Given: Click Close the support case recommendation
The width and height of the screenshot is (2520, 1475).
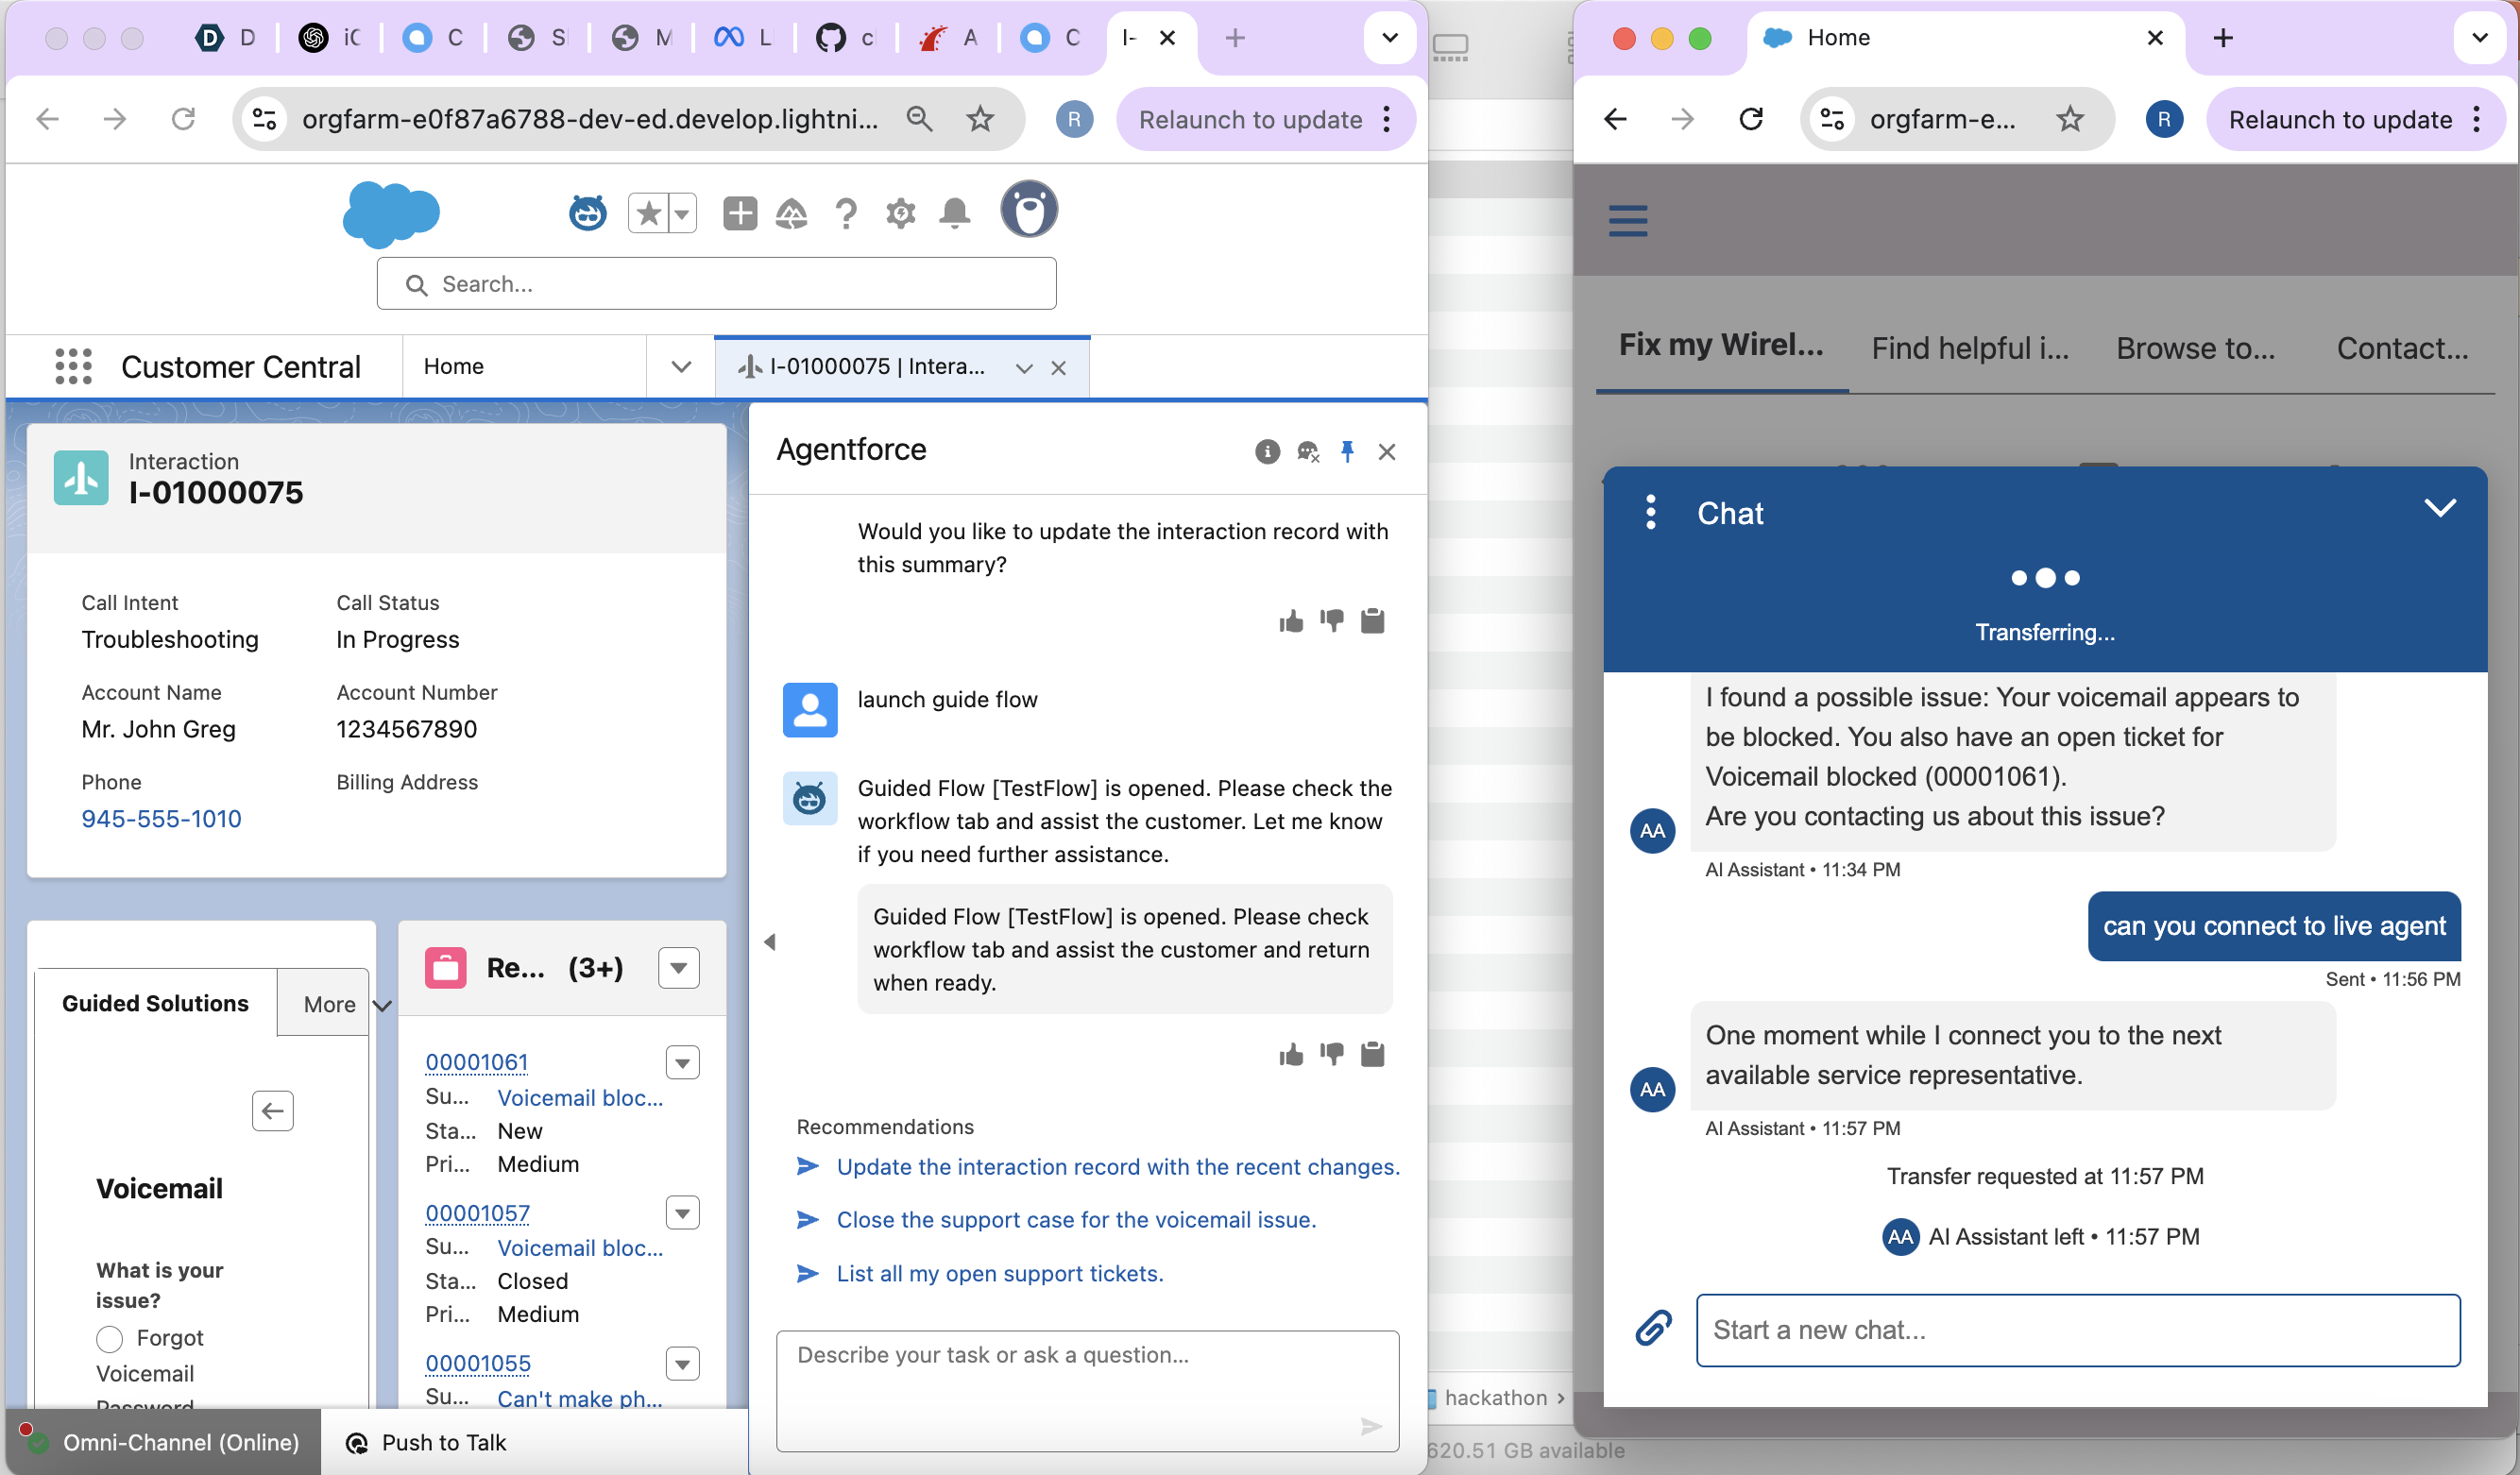Looking at the screenshot, I should click(1076, 1219).
